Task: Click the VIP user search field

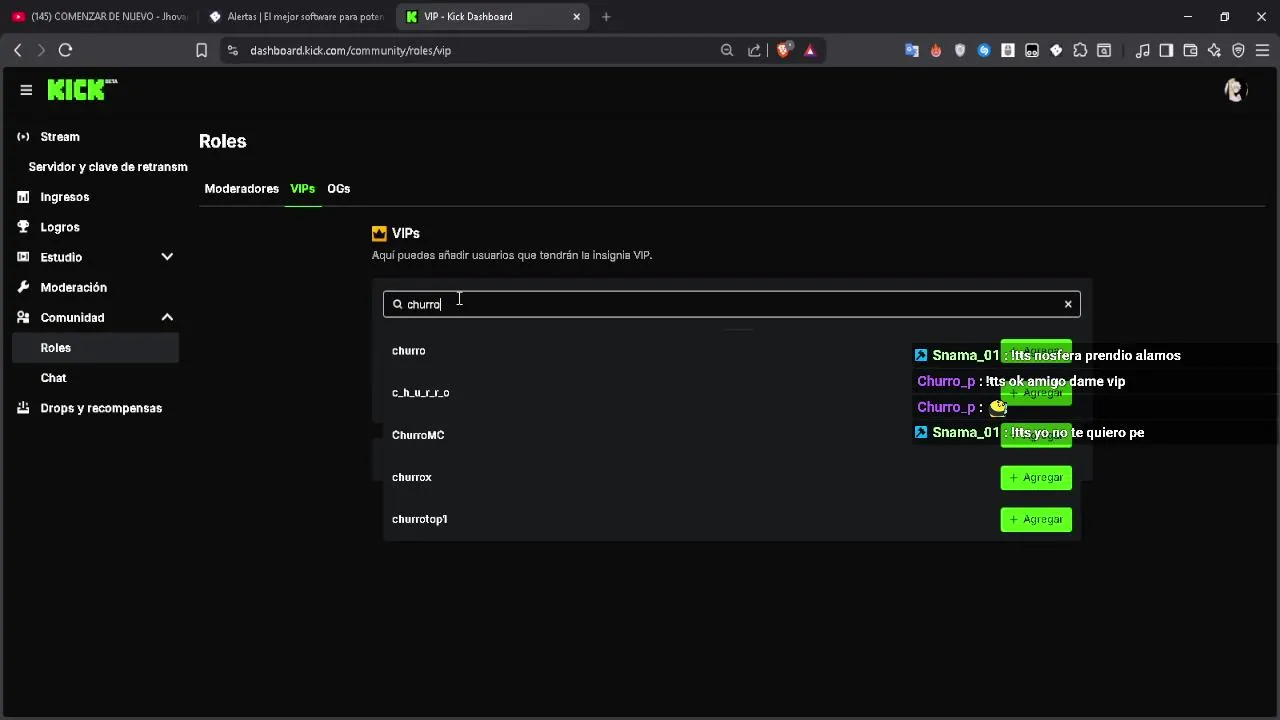Action: (x=731, y=304)
